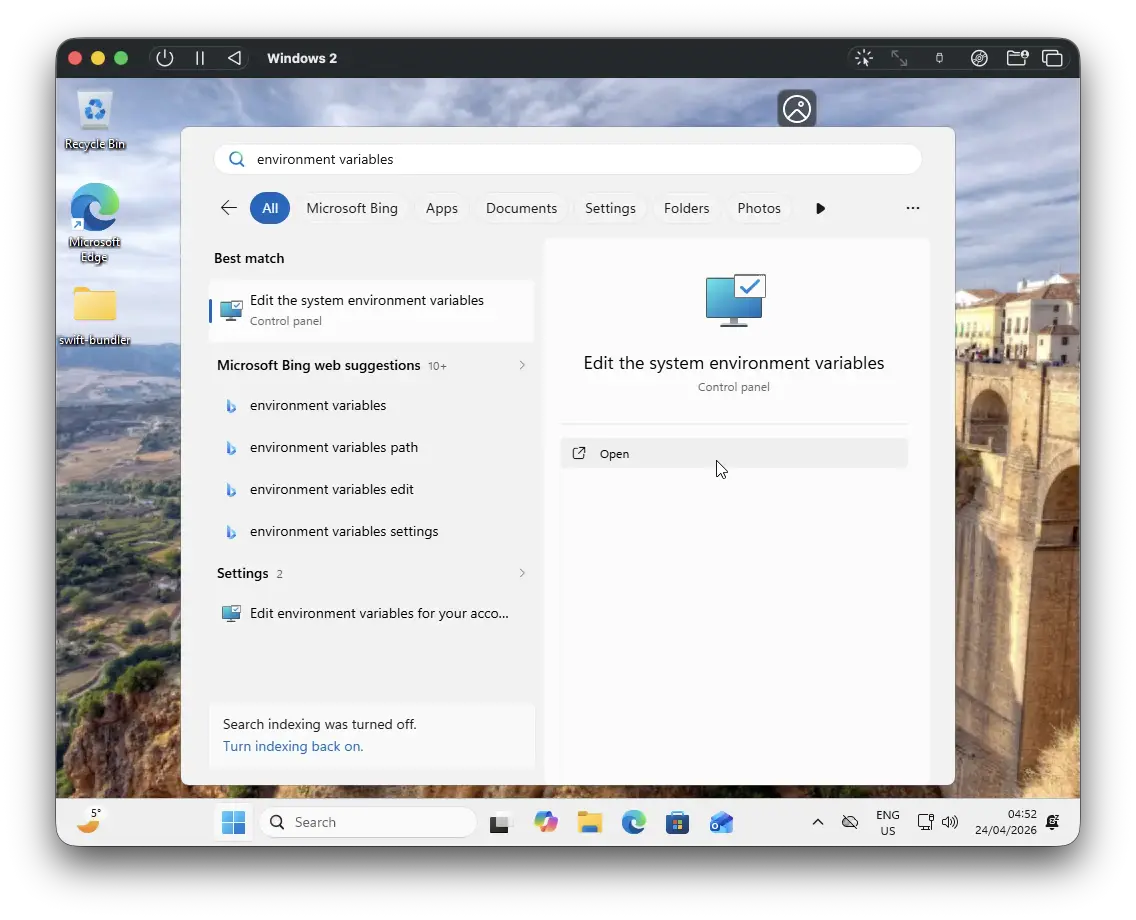Click the Windows Start button
The height and width of the screenshot is (920, 1136).
[x=233, y=822]
